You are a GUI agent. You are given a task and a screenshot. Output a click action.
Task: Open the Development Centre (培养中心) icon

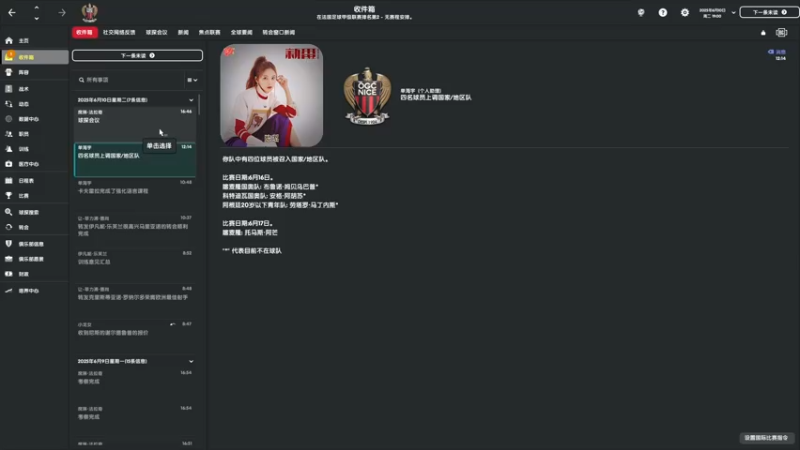(x=9, y=291)
